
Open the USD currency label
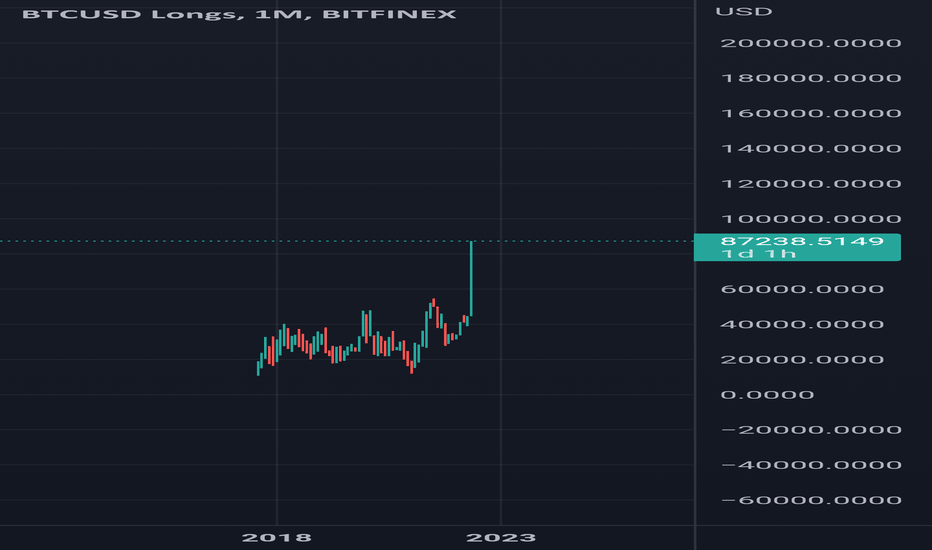744,12
